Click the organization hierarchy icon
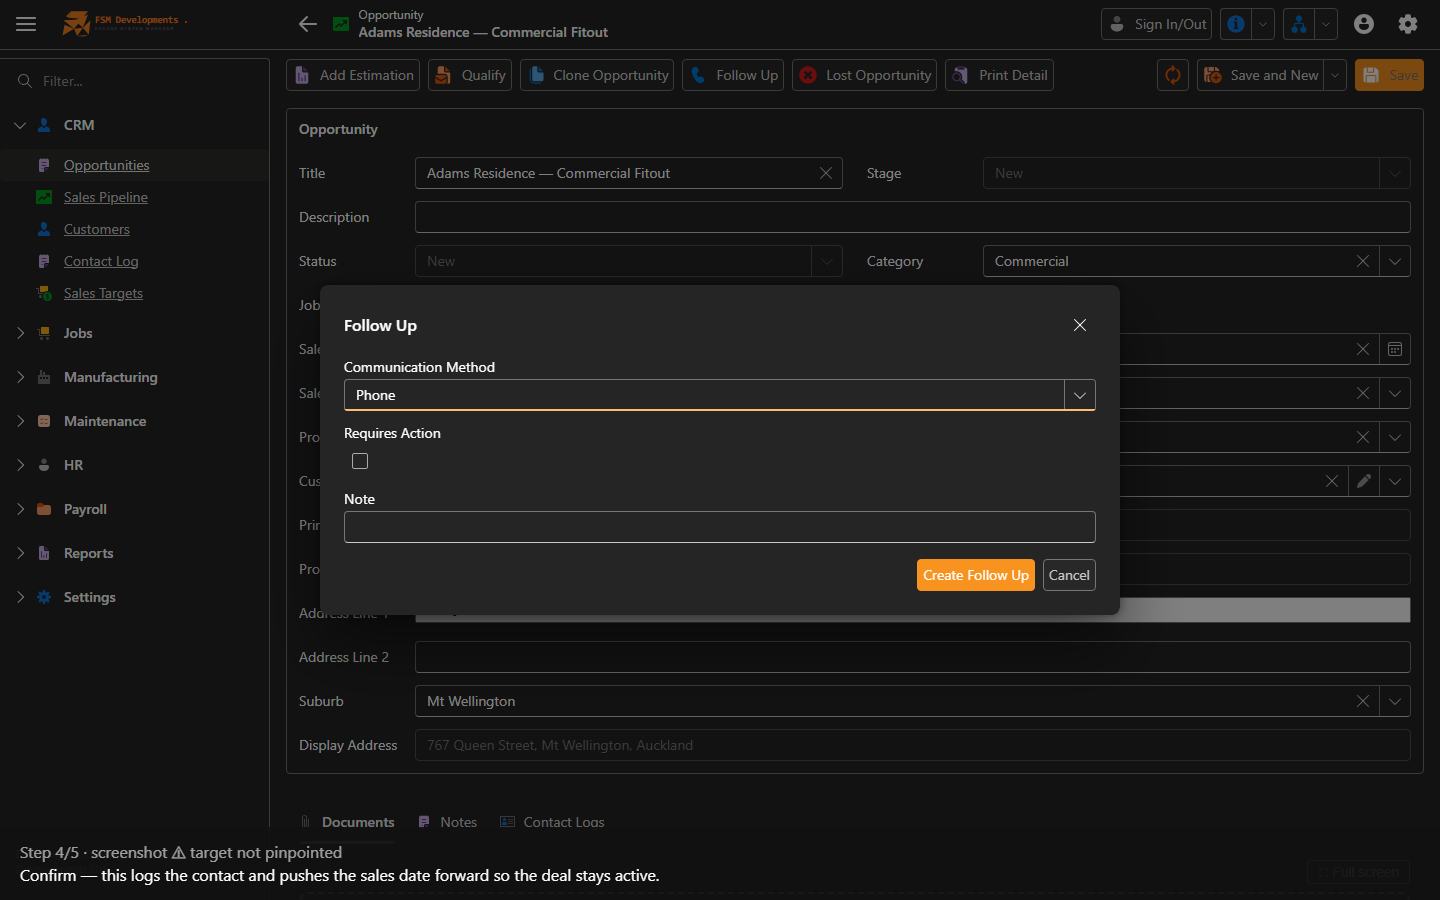 (x=1299, y=24)
